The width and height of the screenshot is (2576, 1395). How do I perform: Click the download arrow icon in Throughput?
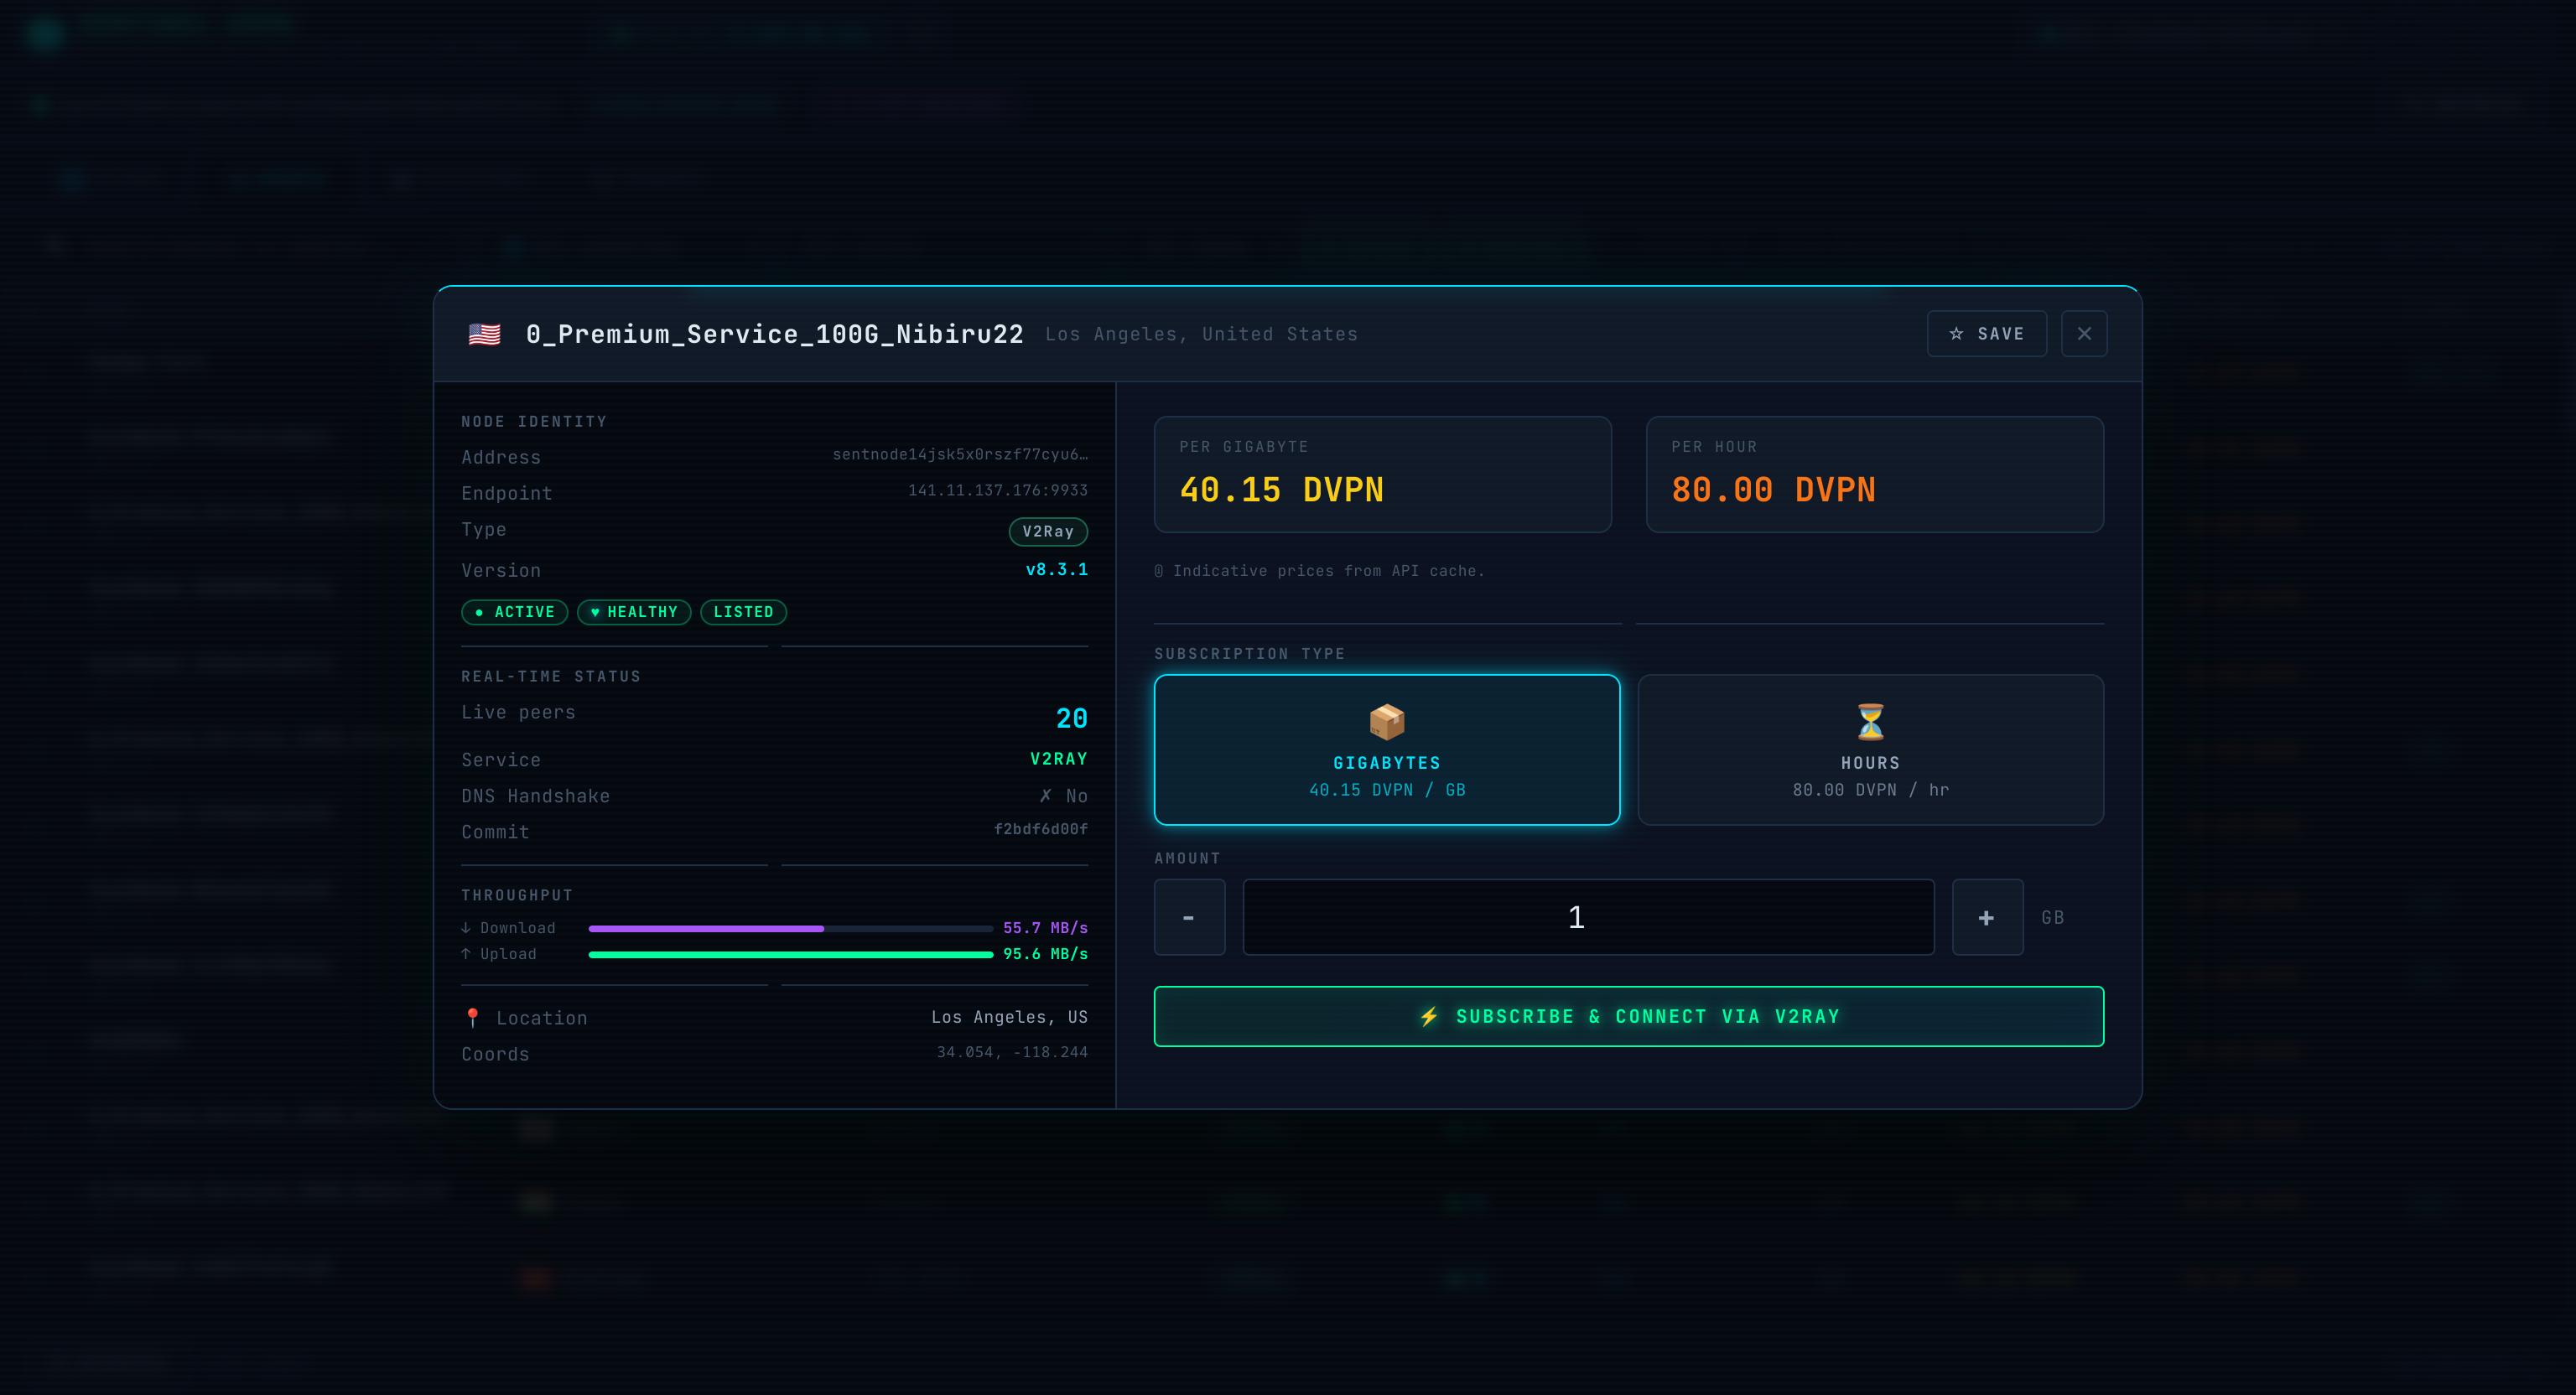pos(466,928)
